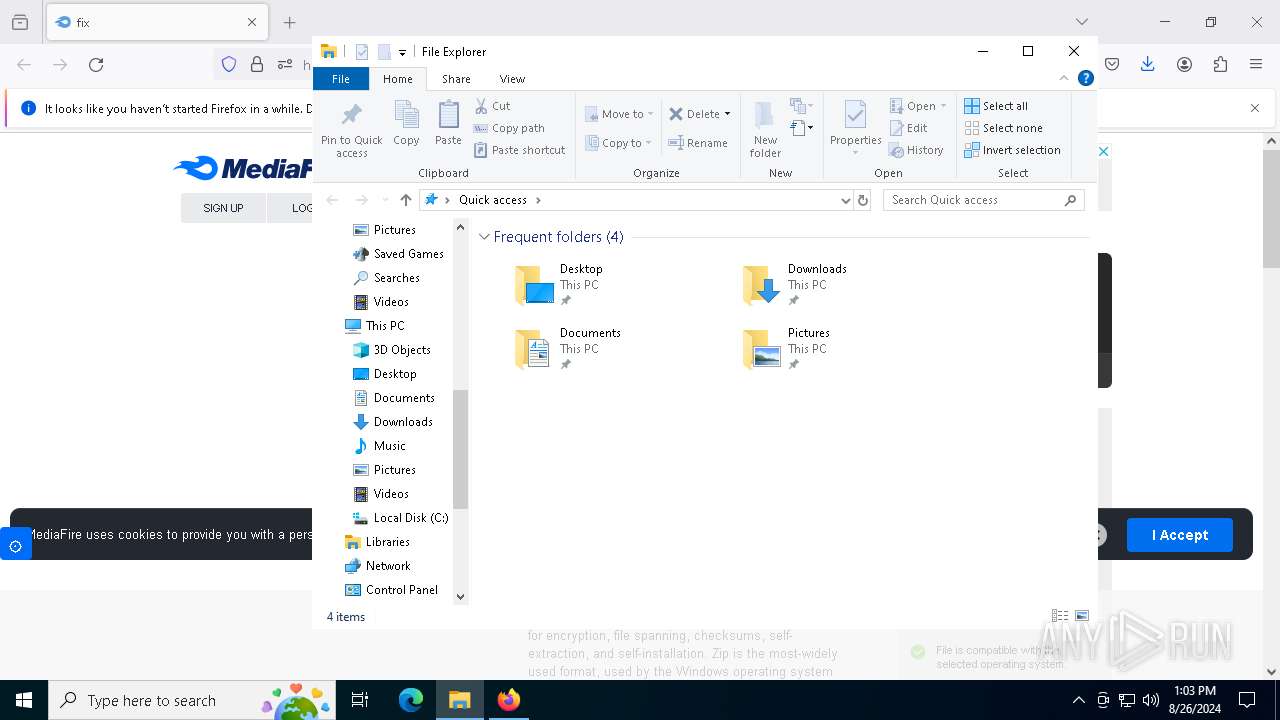Click Invert selection in ribbon
1280x720 pixels.
click(x=1012, y=150)
